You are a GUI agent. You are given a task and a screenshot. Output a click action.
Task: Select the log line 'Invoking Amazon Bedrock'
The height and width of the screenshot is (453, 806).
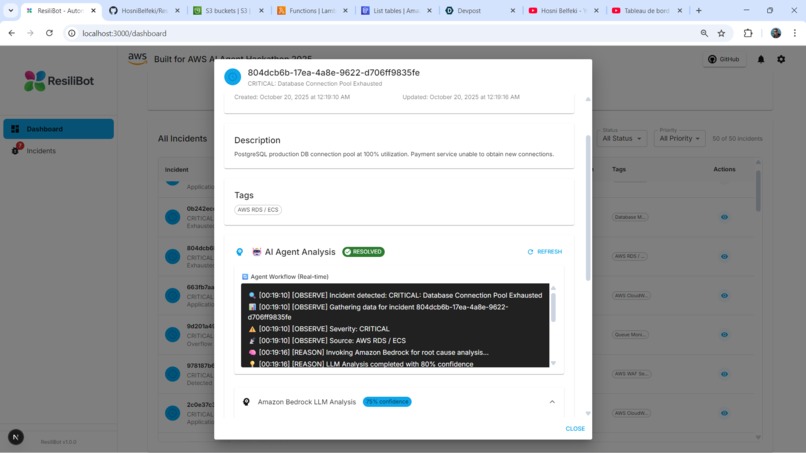point(368,352)
